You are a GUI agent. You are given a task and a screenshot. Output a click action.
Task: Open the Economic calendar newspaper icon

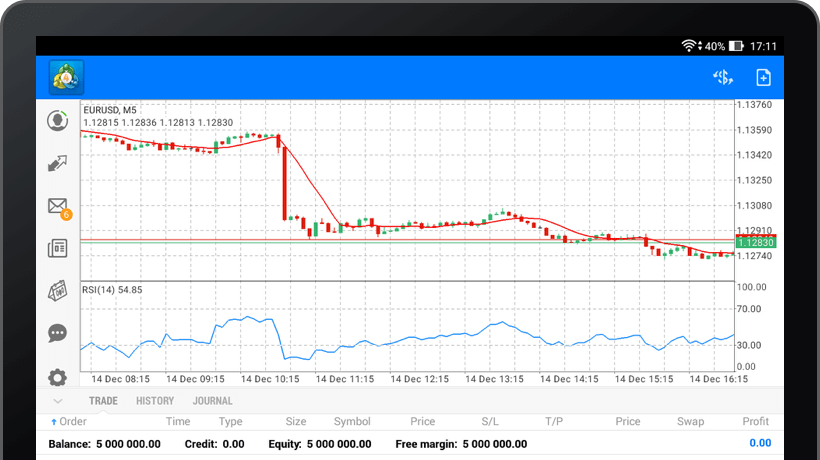(x=58, y=291)
